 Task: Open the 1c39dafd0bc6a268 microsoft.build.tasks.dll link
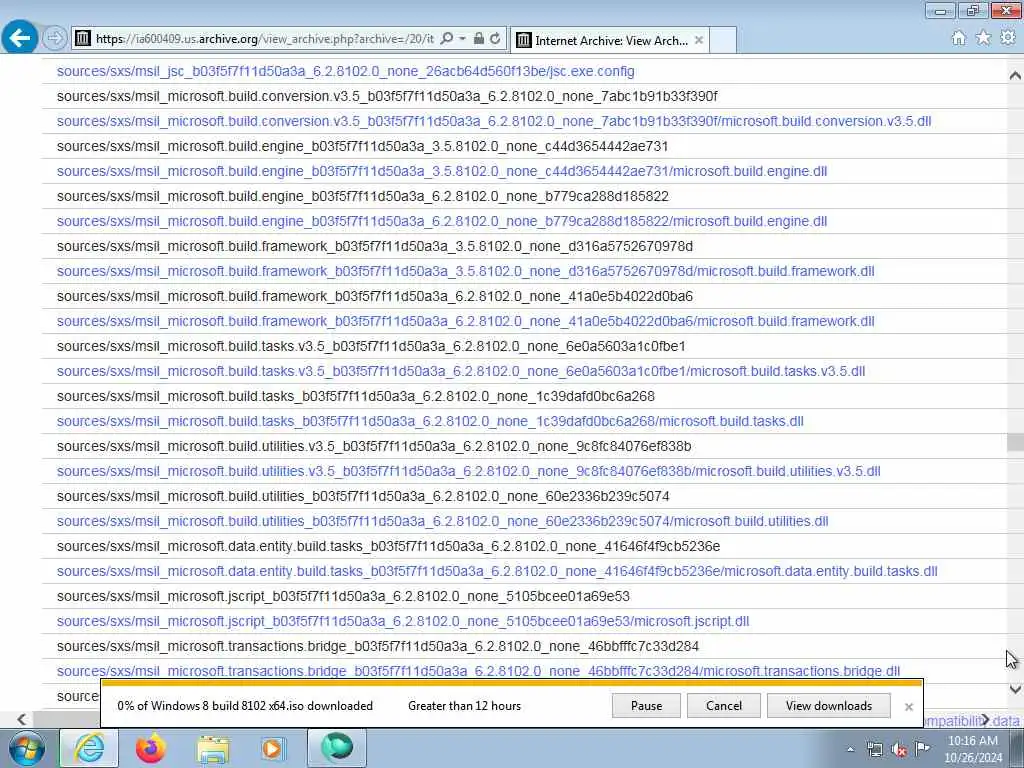[430, 421]
